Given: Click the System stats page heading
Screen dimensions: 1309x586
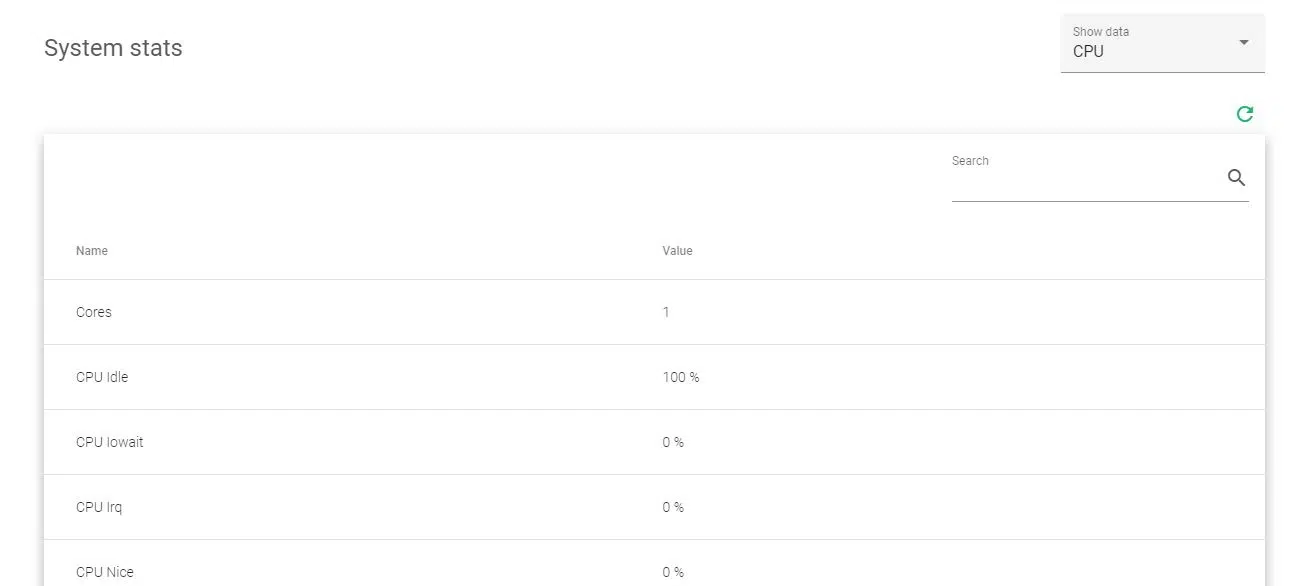Looking at the screenshot, I should click(113, 48).
